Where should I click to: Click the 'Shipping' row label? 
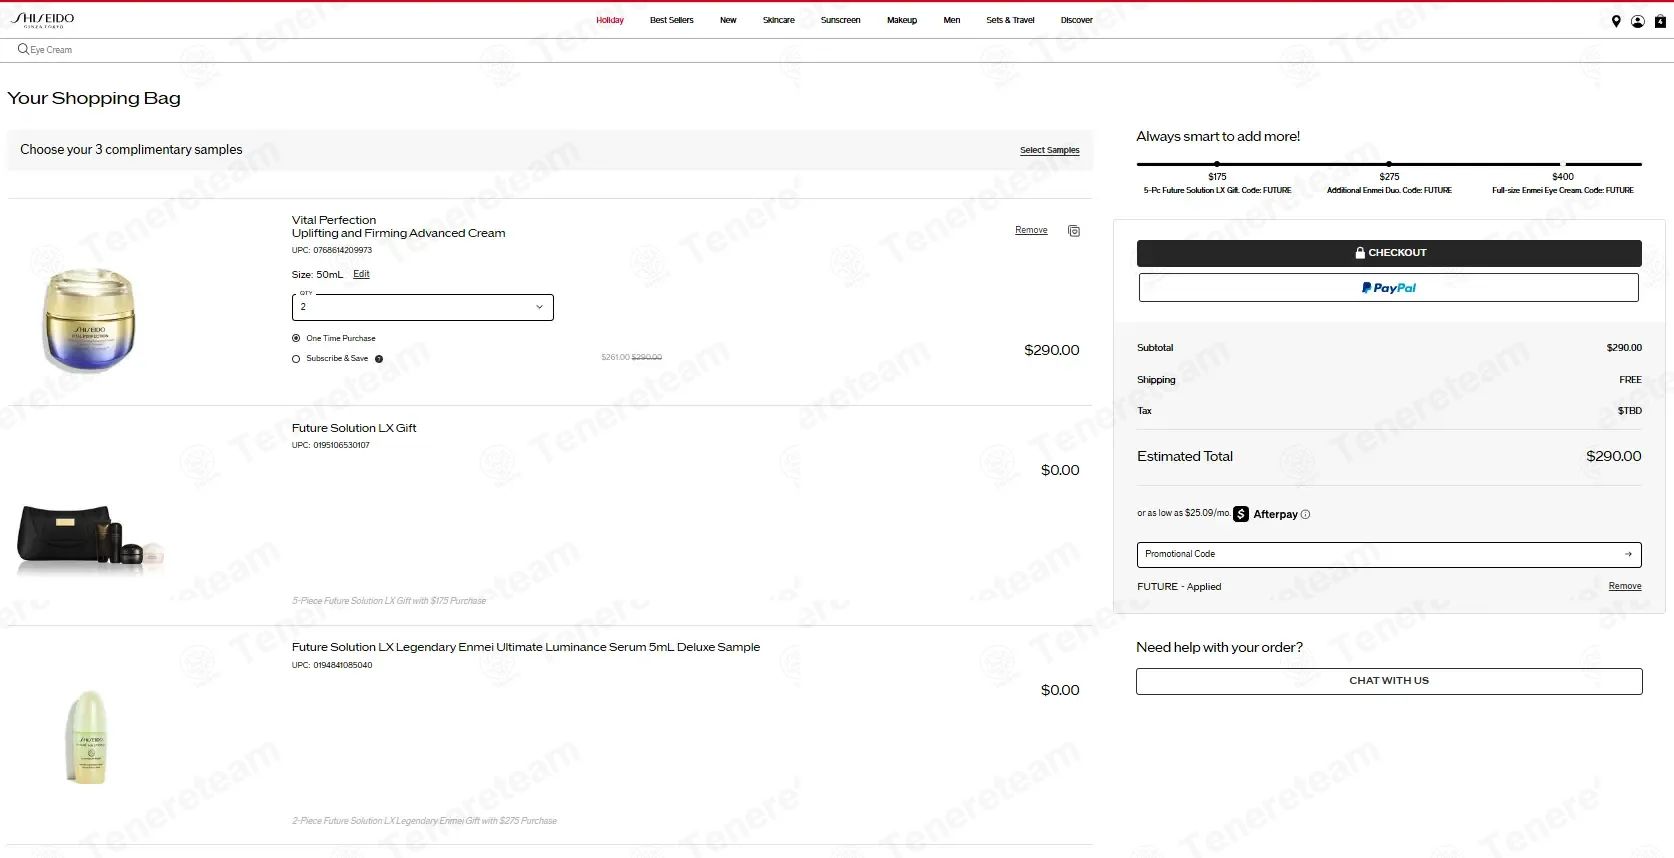[x=1156, y=380]
